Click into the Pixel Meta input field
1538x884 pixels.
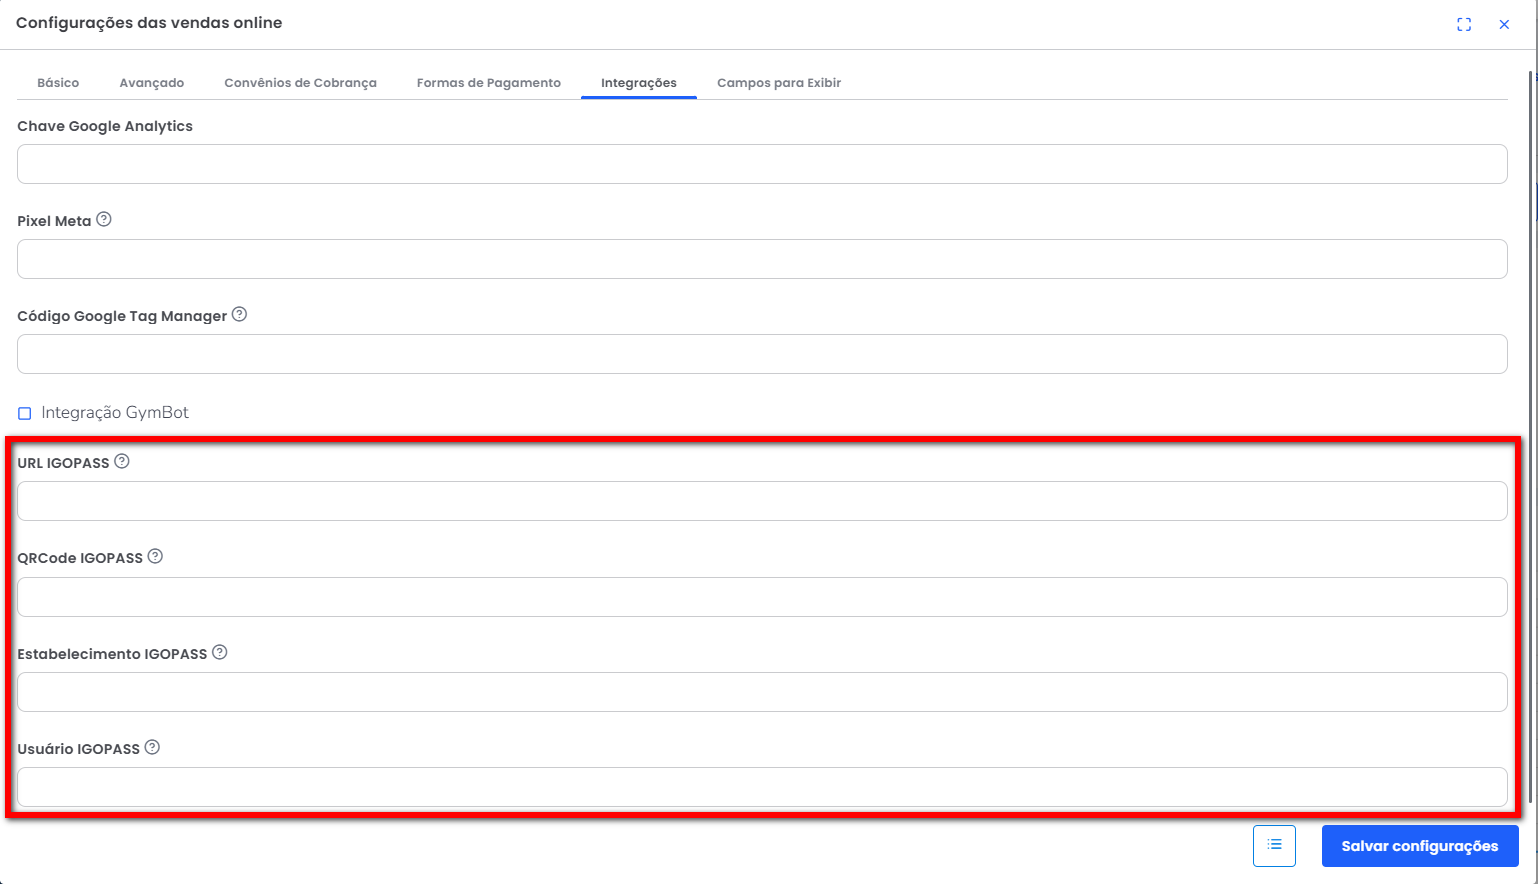click(762, 259)
